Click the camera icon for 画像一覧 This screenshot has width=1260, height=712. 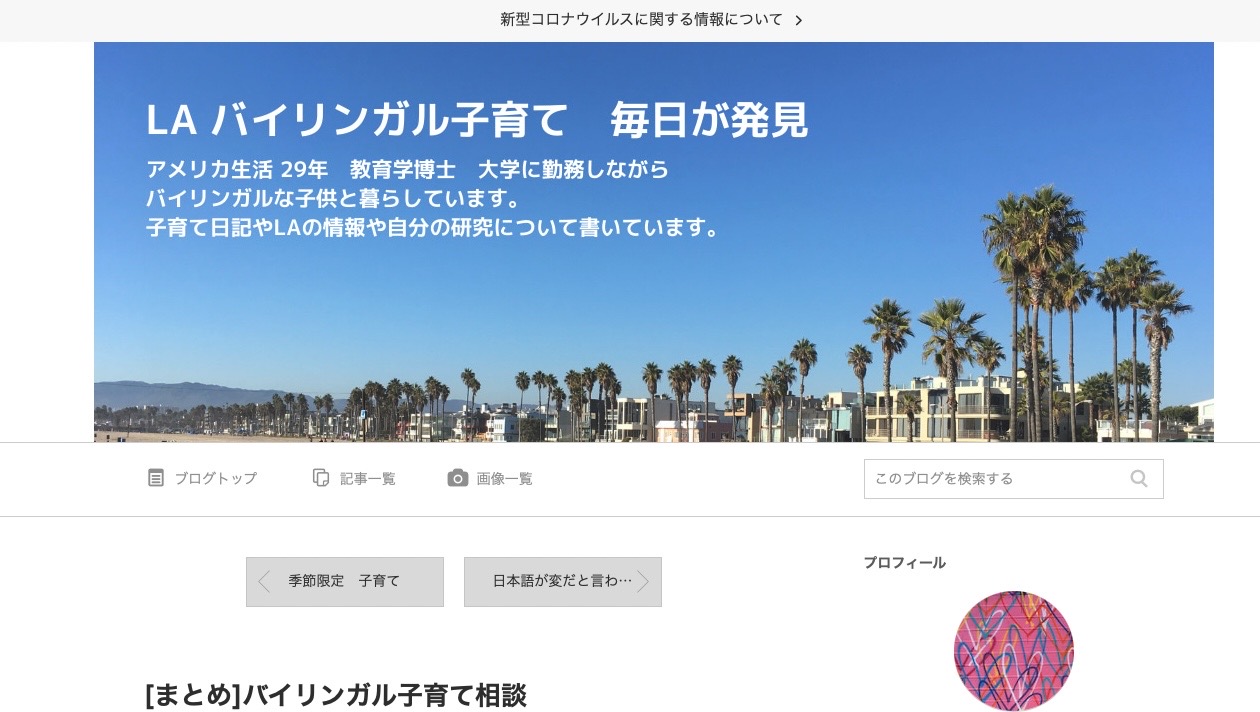tap(458, 478)
